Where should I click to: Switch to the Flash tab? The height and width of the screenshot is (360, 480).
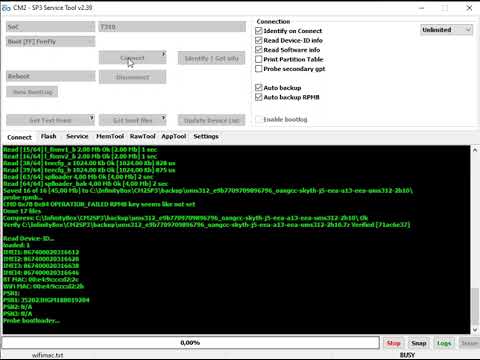[48, 136]
